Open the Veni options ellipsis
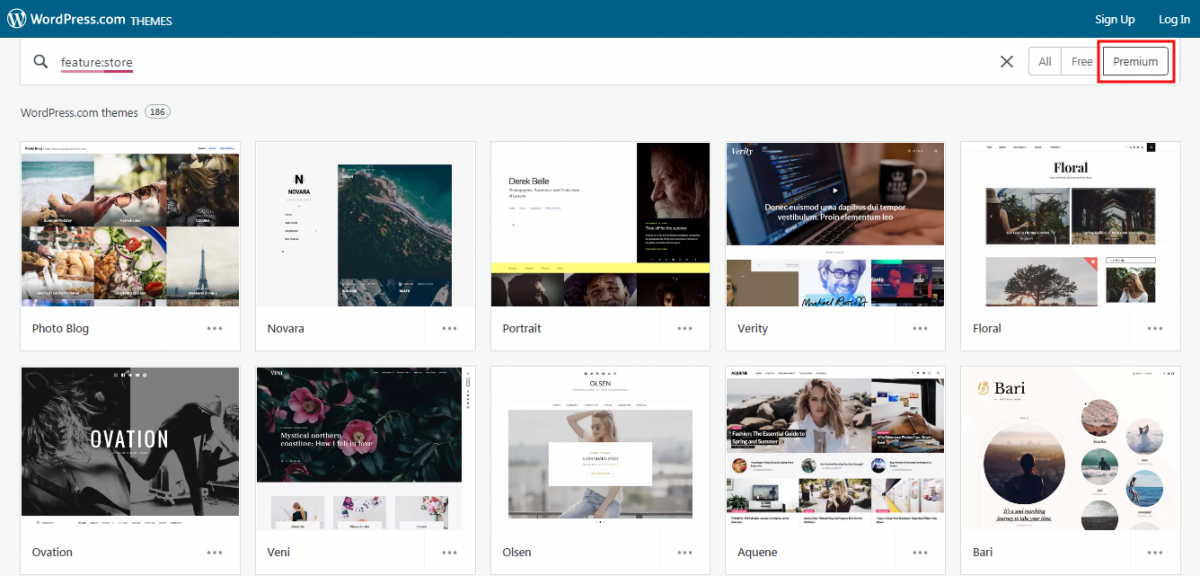The width and height of the screenshot is (1200, 576). click(450, 552)
